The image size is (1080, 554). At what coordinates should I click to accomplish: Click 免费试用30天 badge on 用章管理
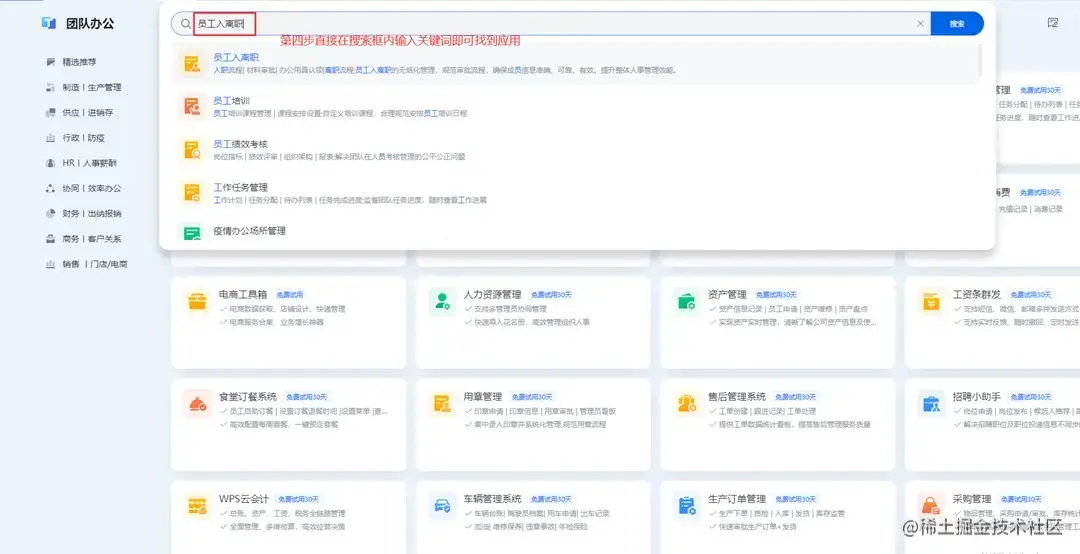pyautogui.click(x=532, y=398)
